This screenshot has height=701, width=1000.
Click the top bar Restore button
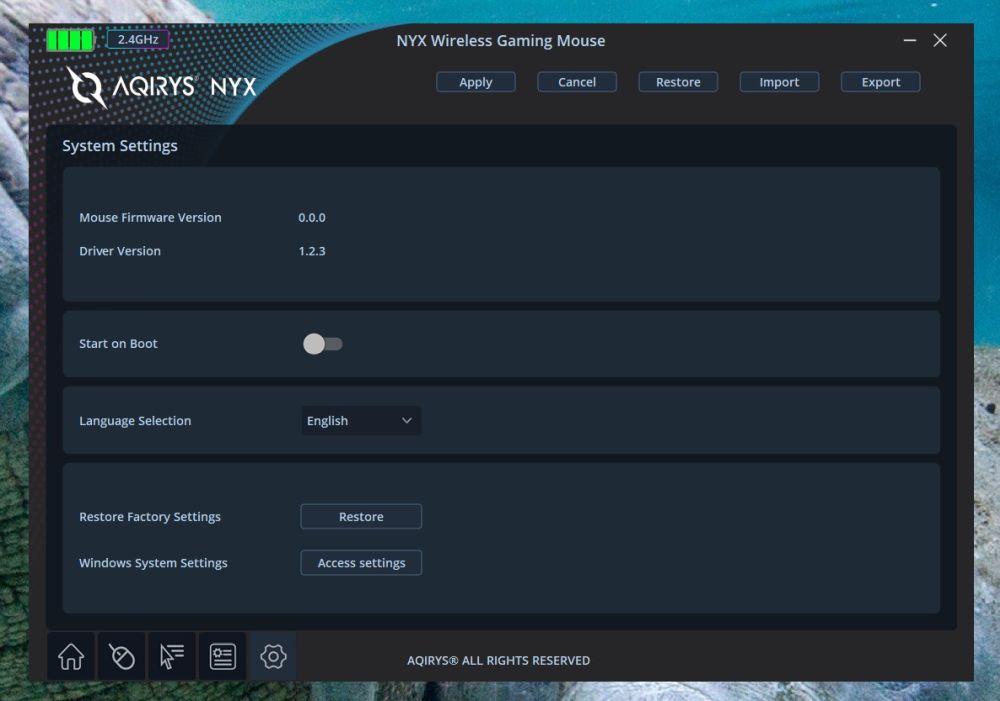tap(678, 82)
